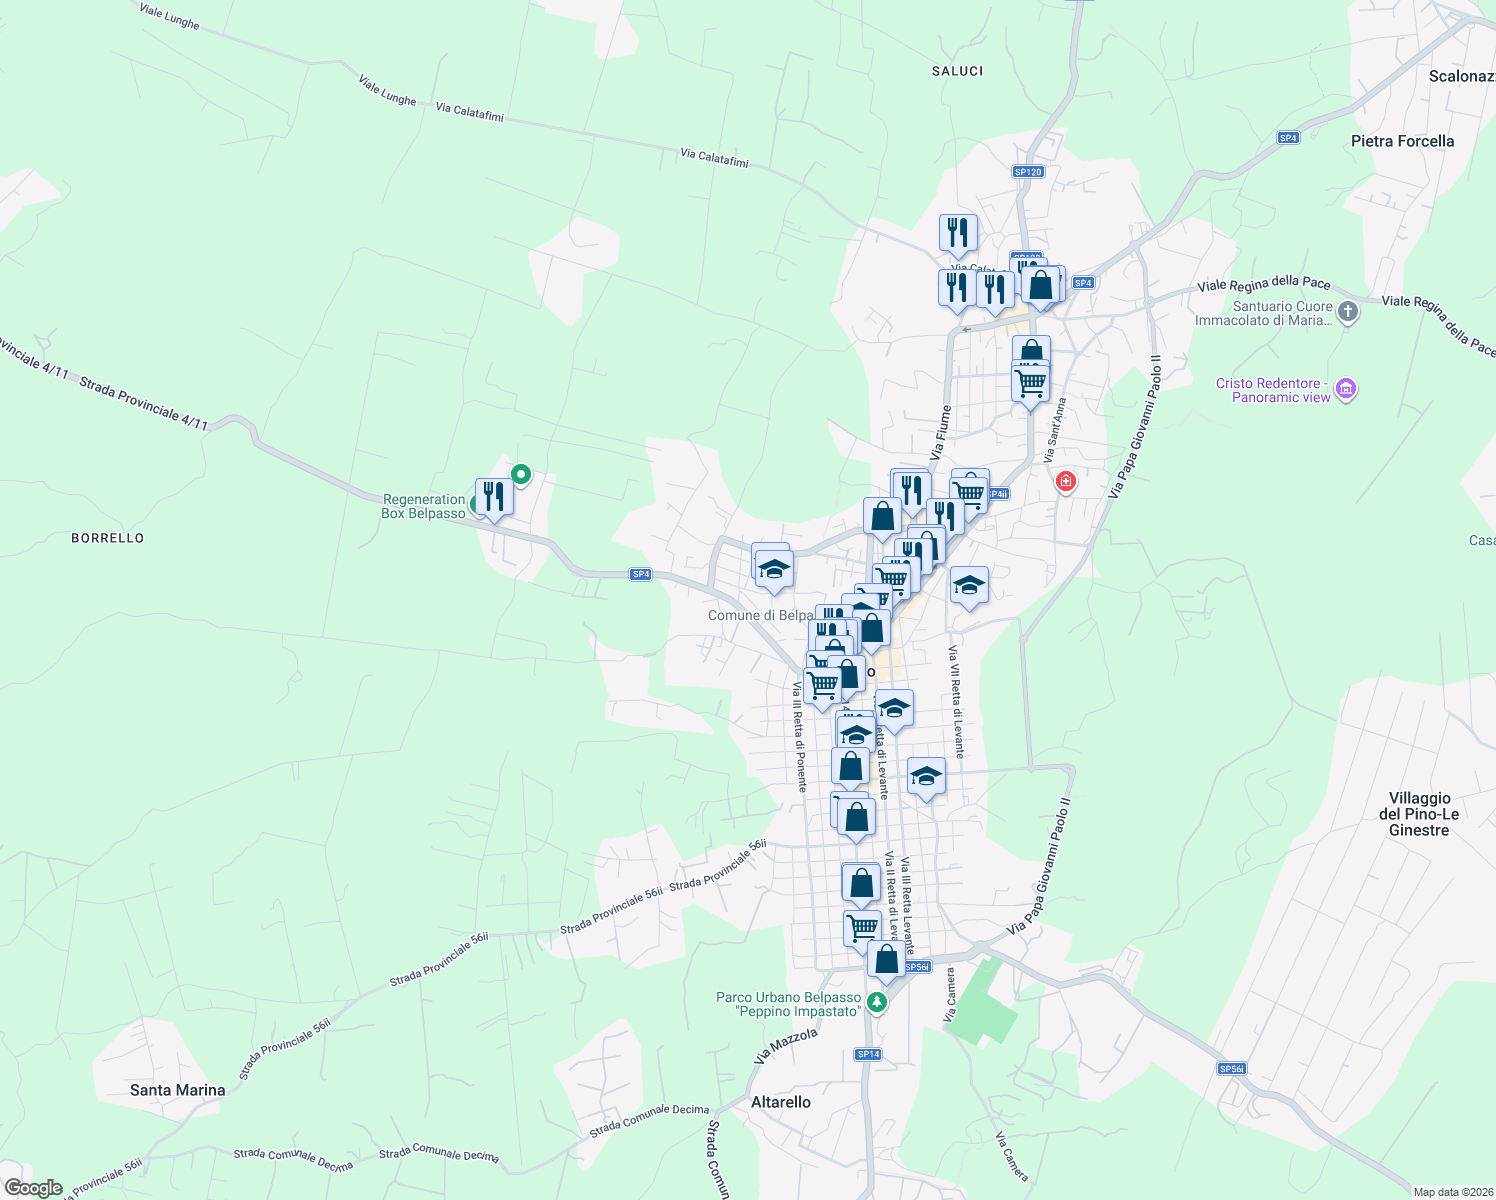Click the red hospital marker near Via Sant'Anna
1496x1200 pixels.
point(1066,482)
